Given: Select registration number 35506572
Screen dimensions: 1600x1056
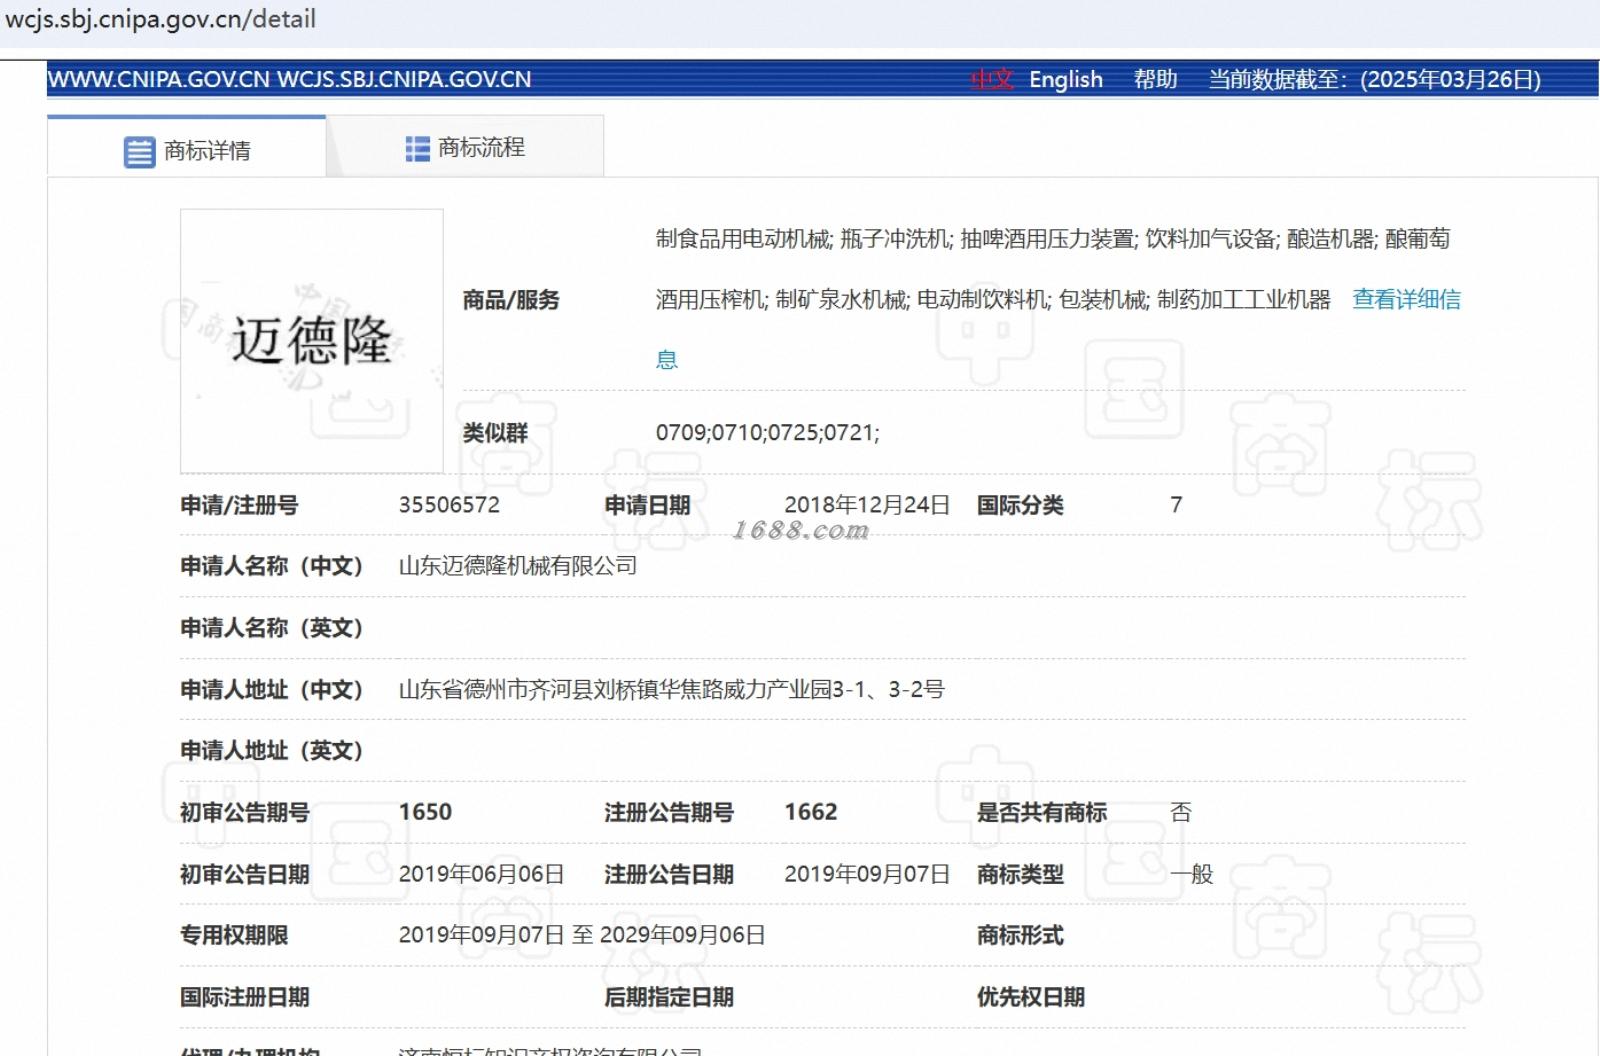Looking at the screenshot, I should coord(449,505).
